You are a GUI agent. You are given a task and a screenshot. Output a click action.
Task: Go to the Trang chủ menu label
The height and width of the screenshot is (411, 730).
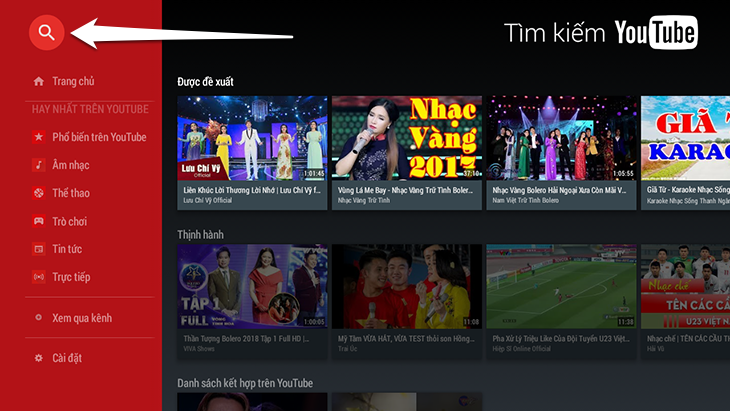pyautogui.click(x=73, y=81)
